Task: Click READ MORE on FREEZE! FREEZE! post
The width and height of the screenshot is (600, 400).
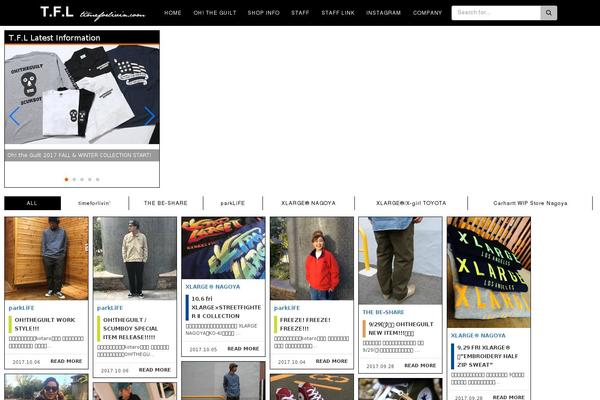Action: (331, 361)
